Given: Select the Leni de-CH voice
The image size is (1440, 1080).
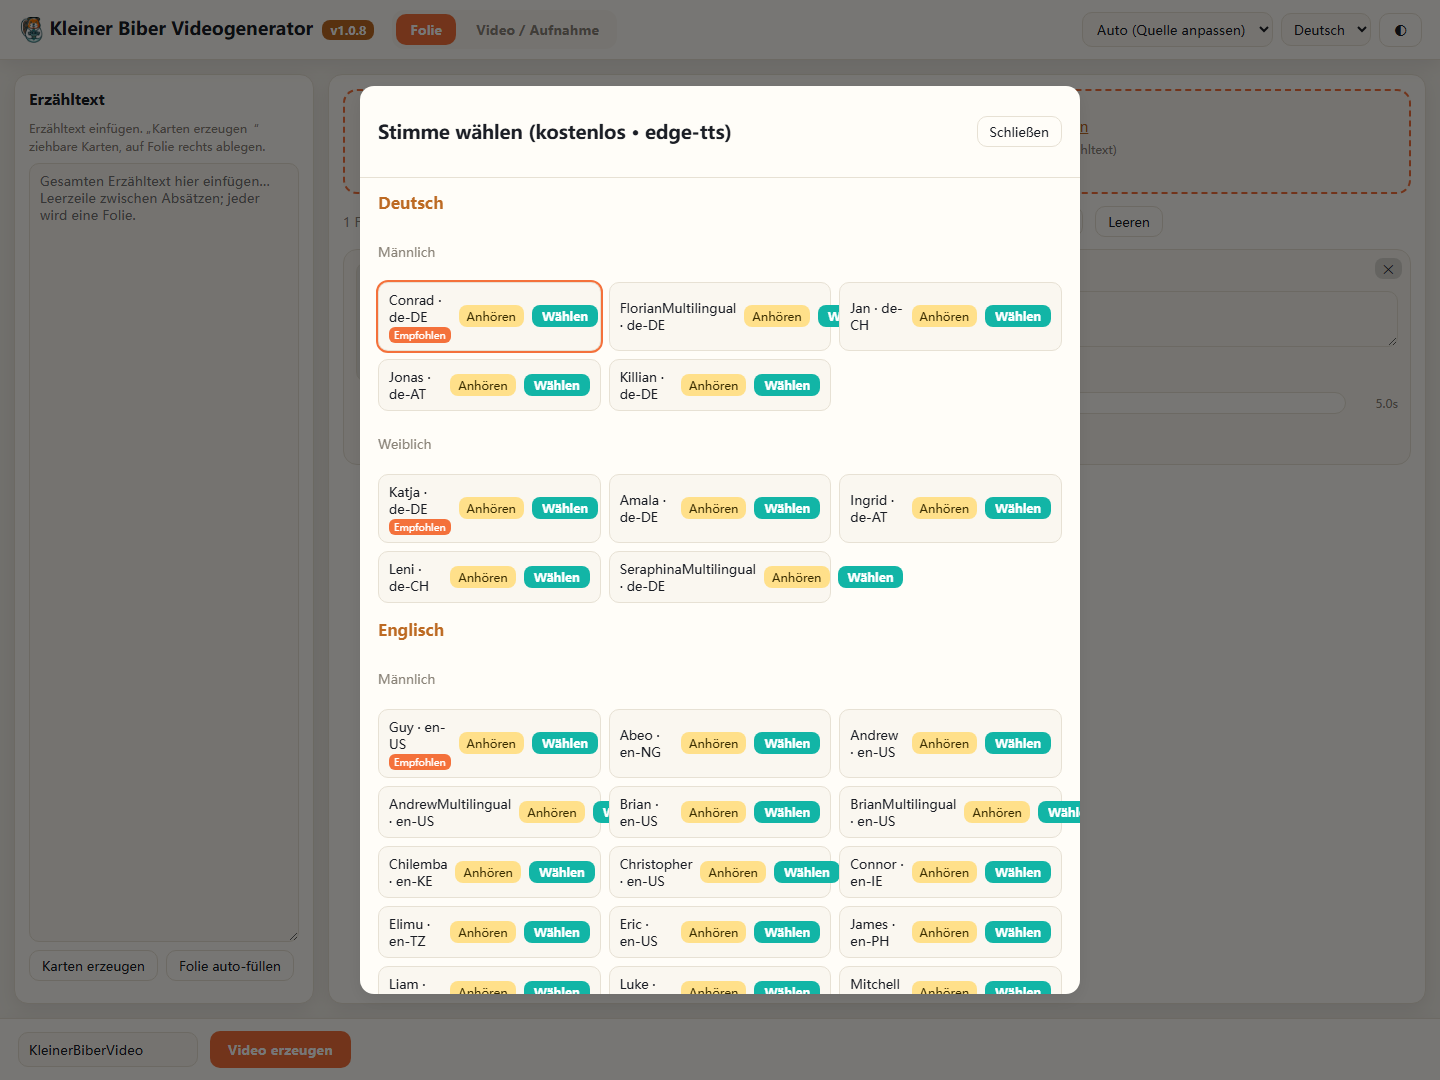Looking at the screenshot, I should (557, 578).
